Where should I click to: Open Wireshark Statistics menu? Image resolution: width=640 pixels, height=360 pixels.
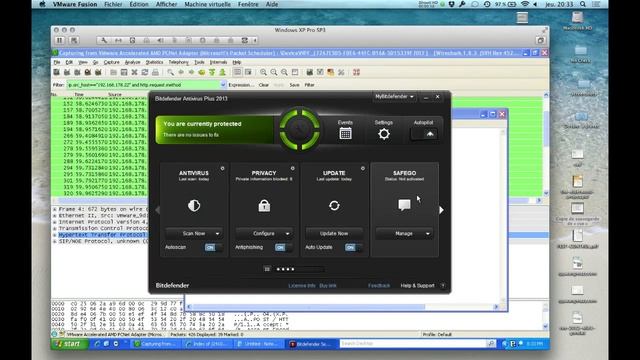pyautogui.click(x=154, y=62)
